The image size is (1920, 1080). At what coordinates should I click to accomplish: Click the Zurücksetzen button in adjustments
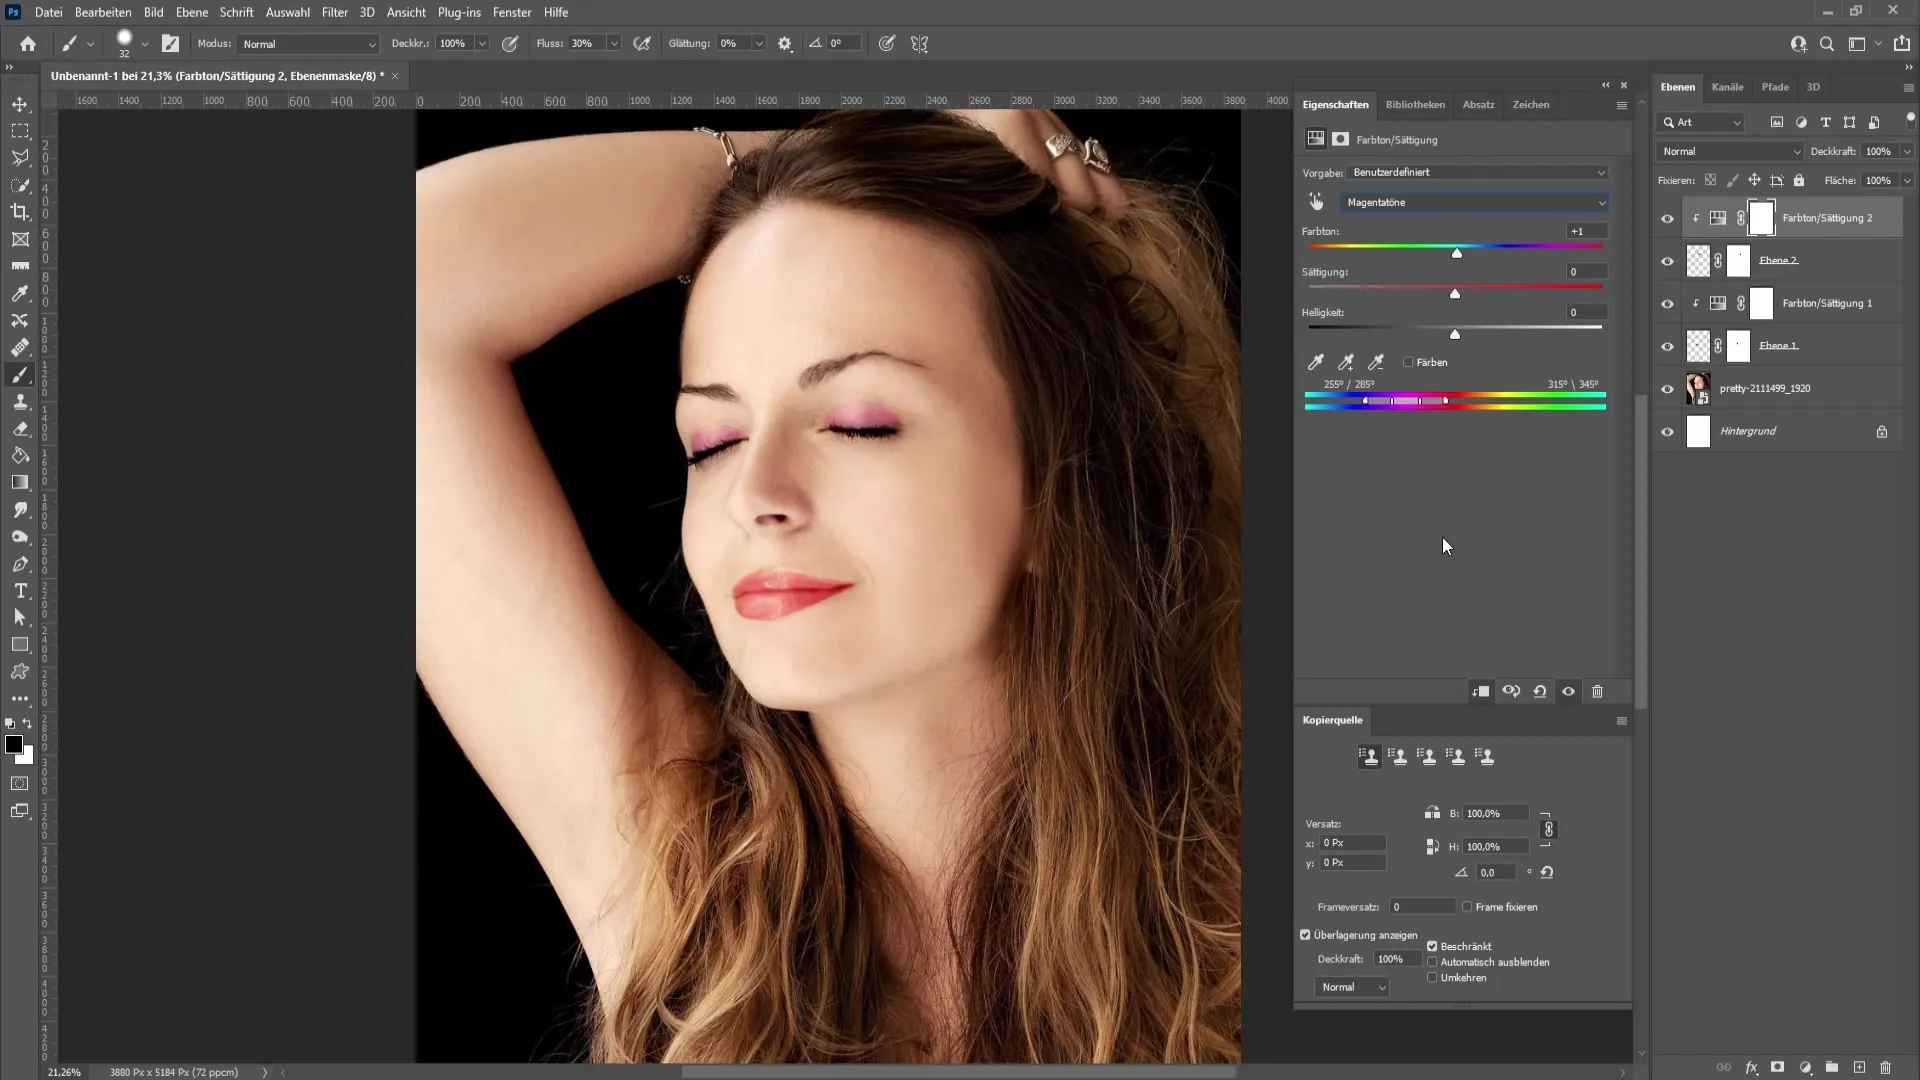pos(1540,691)
